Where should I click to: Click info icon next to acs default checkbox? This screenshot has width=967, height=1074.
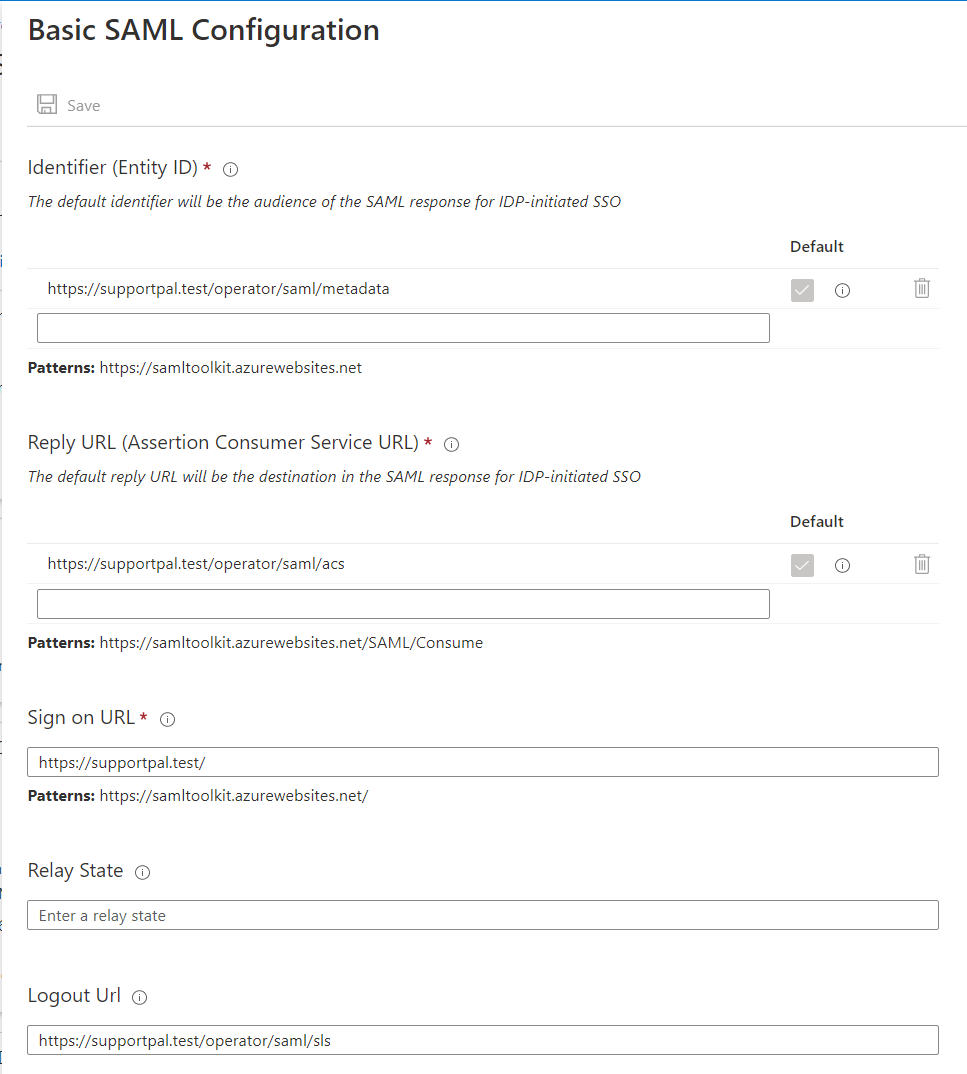pyautogui.click(x=842, y=566)
